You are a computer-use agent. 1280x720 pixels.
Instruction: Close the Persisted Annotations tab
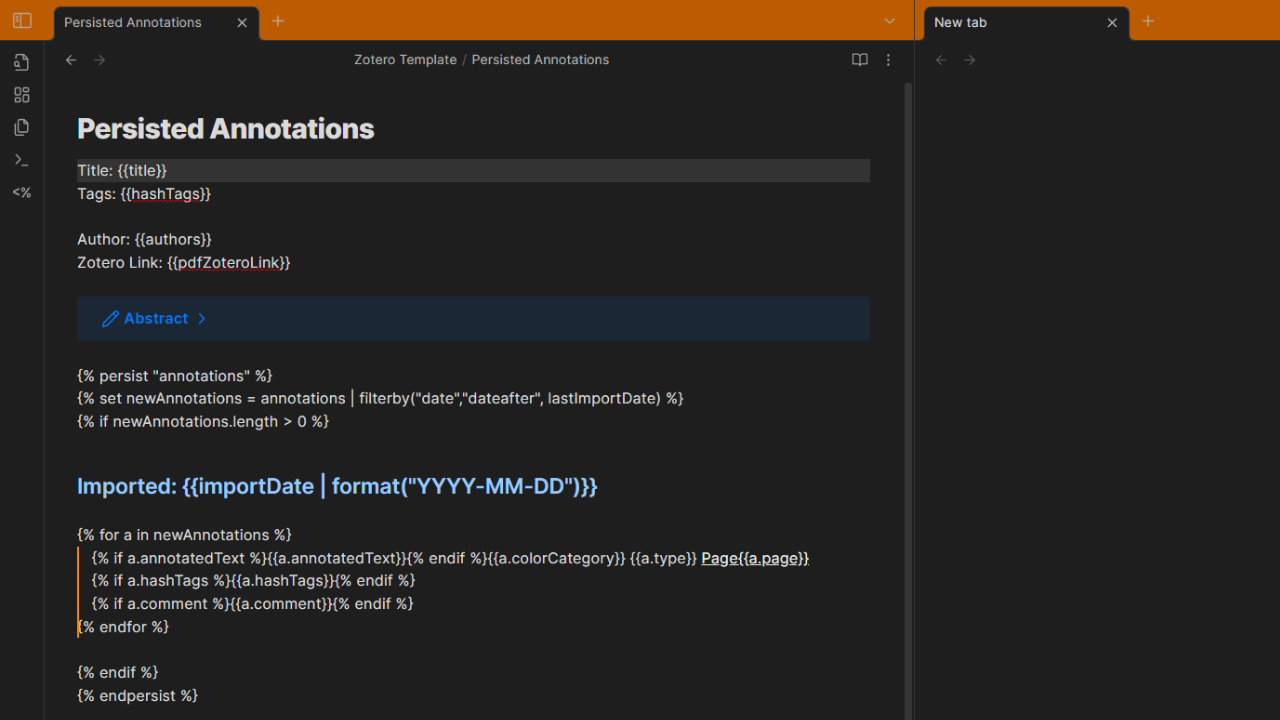[x=242, y=22]
